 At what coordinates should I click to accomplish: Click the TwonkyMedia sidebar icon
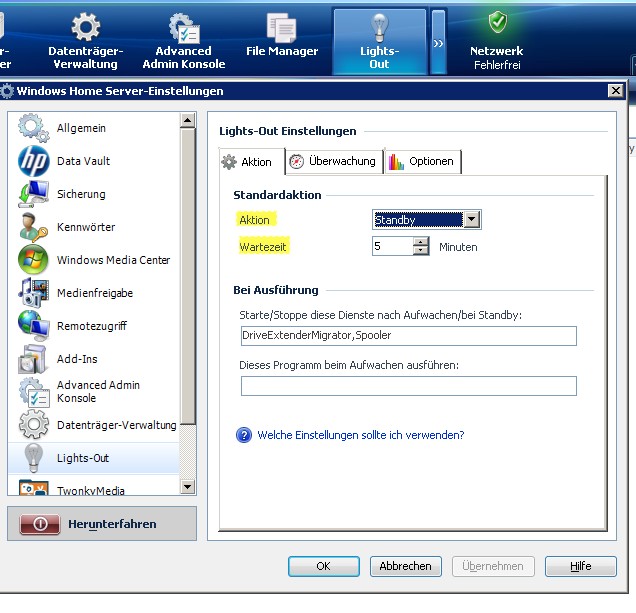point(34,487)
